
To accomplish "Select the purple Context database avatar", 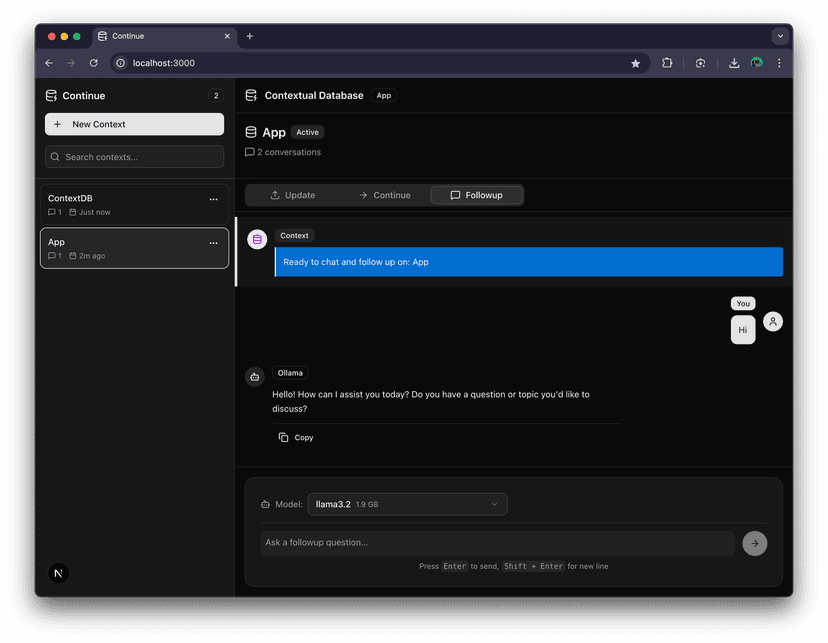I will tap(257, 239).
